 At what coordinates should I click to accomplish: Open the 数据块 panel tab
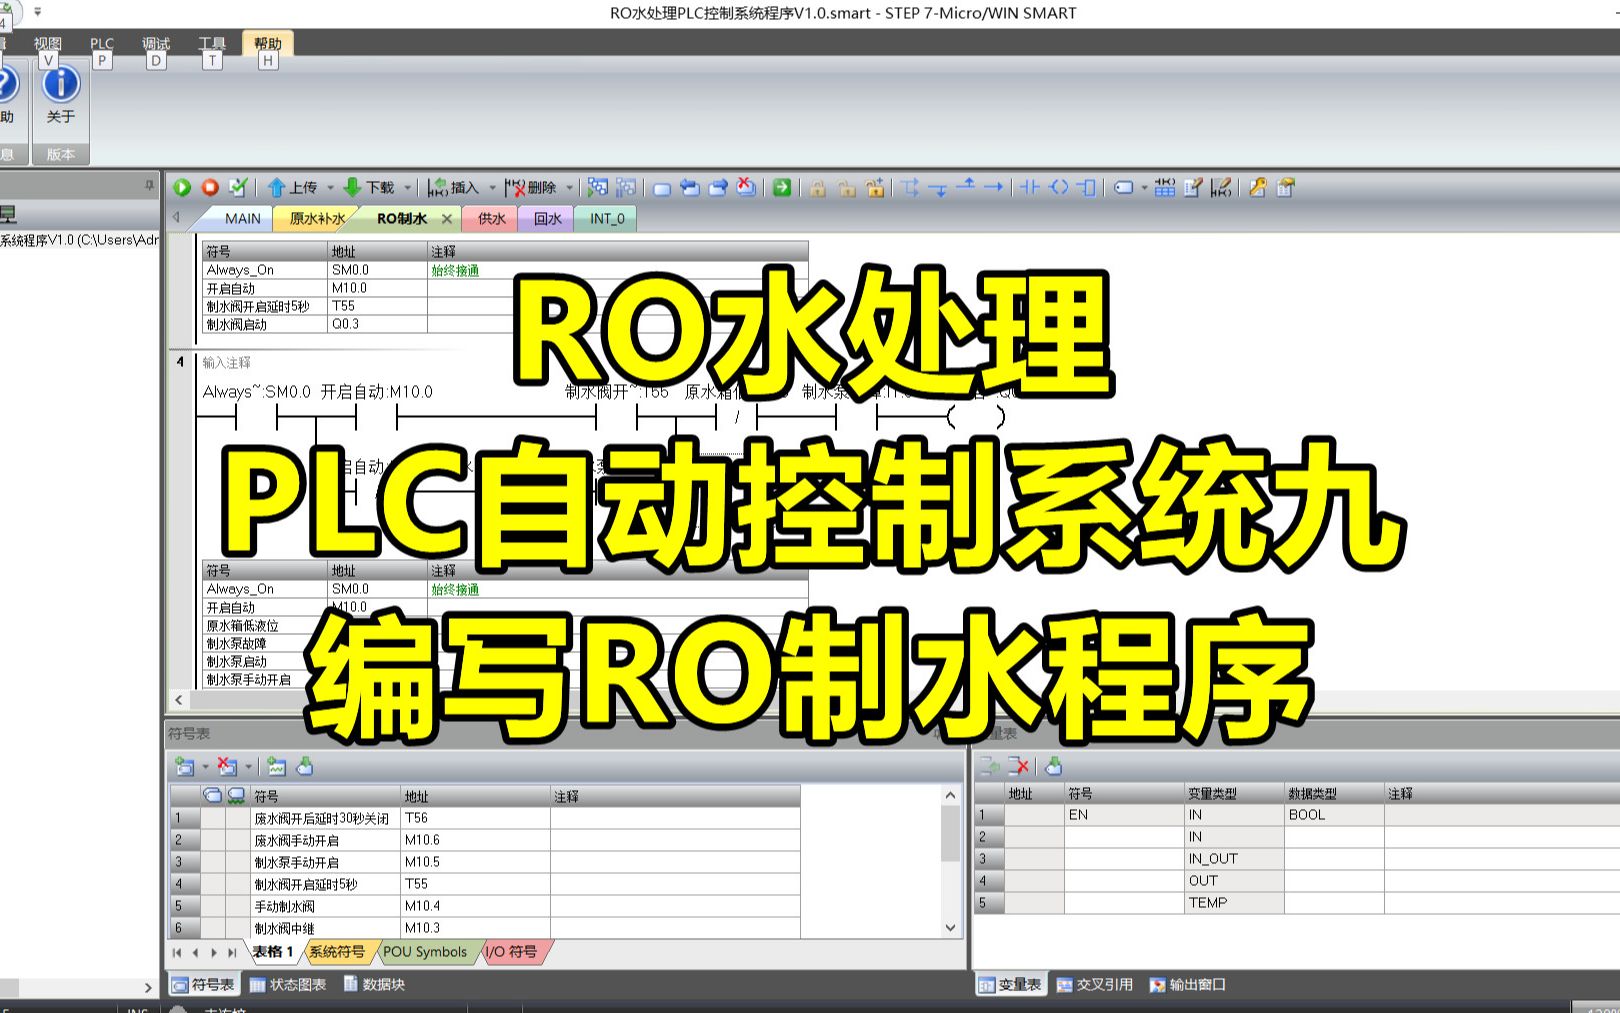[x=374, y=984]
